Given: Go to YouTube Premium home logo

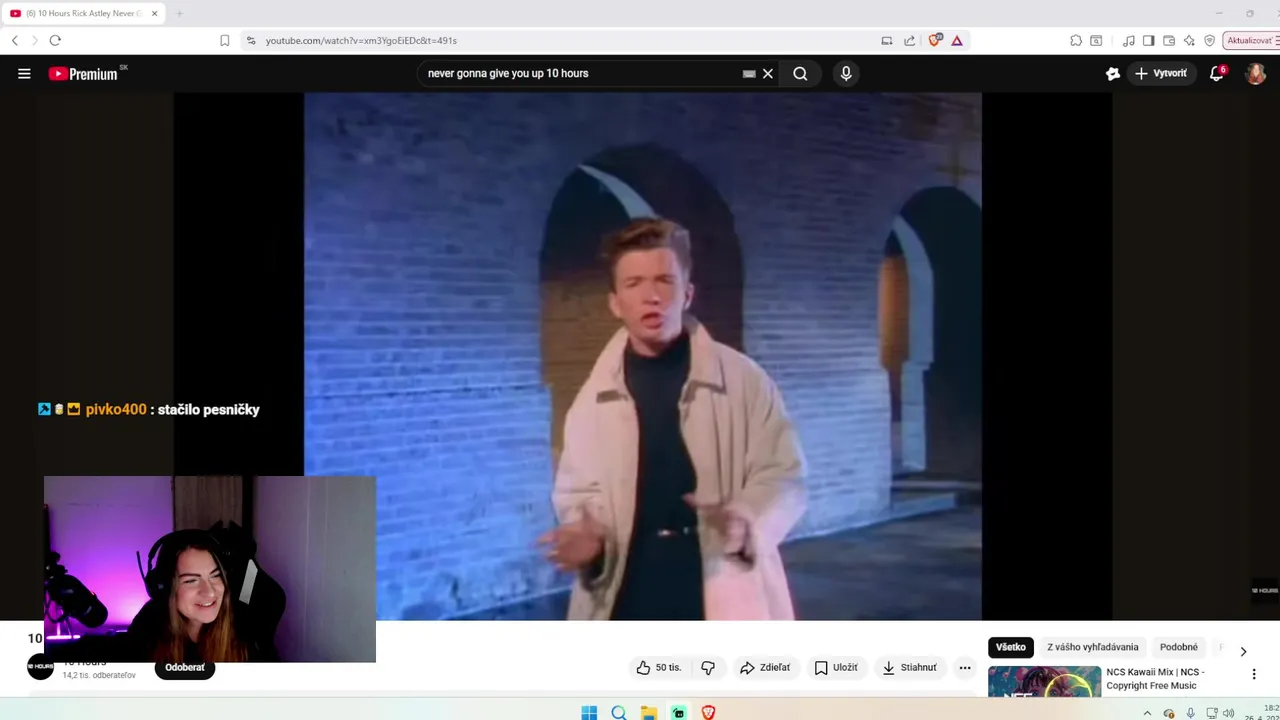Looking at the screenshot, I should click(x=84, y=73).
